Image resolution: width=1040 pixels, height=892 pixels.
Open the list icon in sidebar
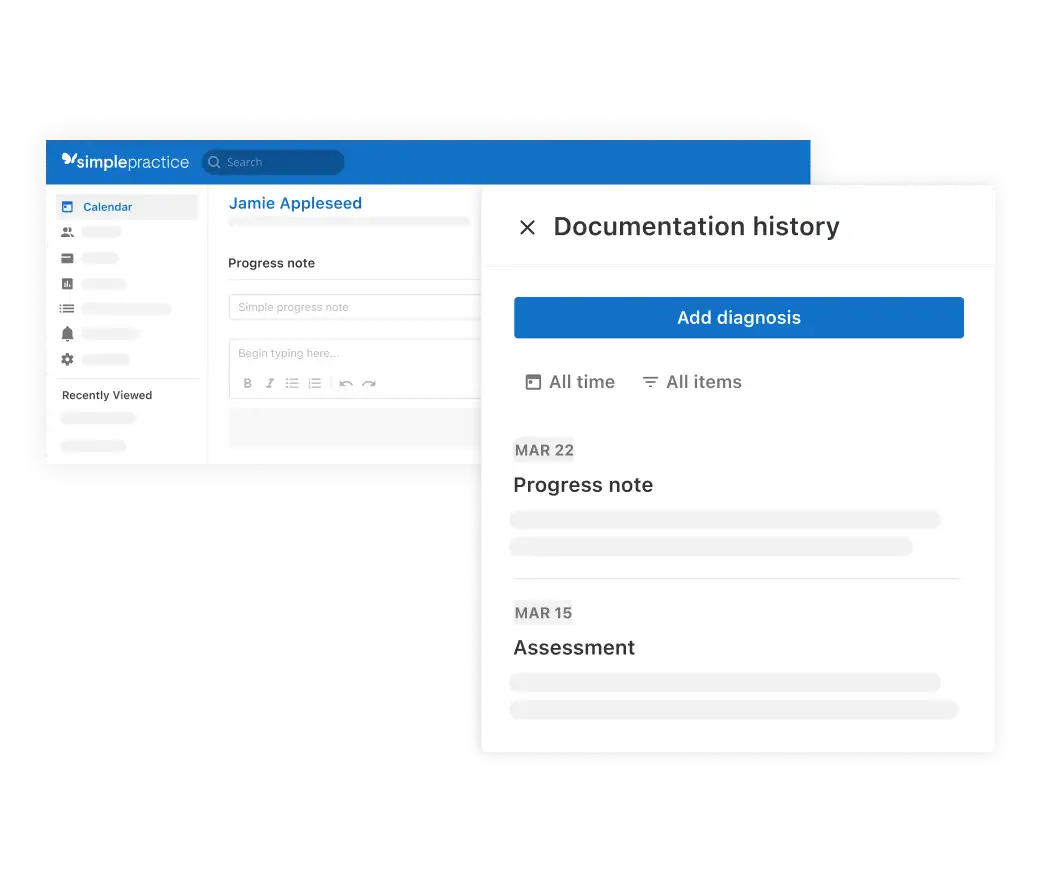[67, 308]
